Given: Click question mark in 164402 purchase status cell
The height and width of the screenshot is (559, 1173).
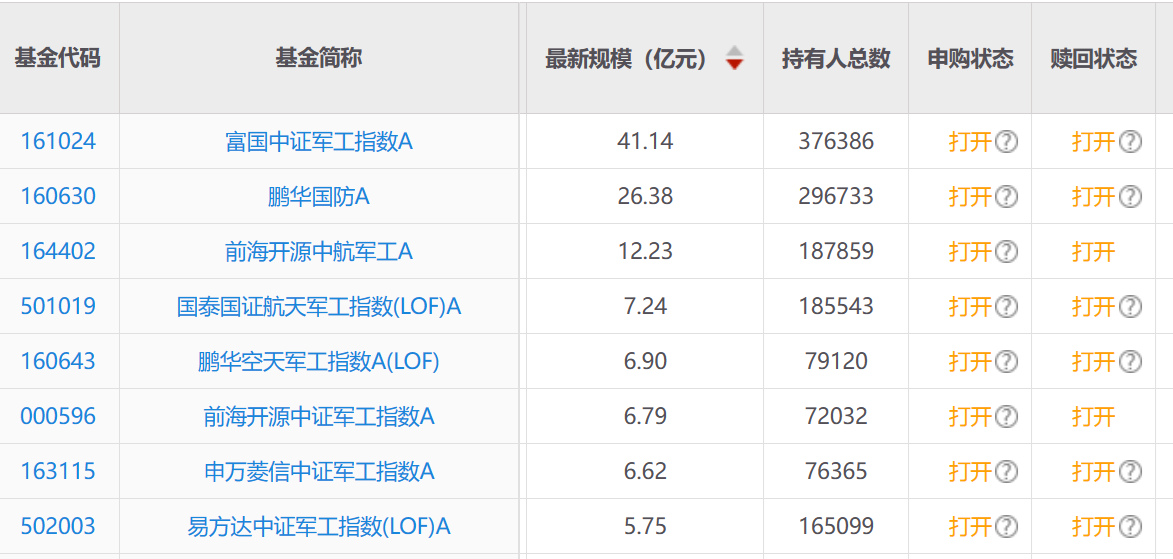Looking at the screenshot, I should click(x=1007, y=251).
